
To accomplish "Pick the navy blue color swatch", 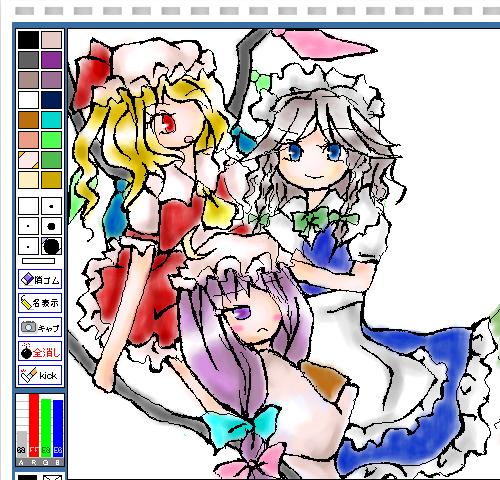I will point(52,100).
